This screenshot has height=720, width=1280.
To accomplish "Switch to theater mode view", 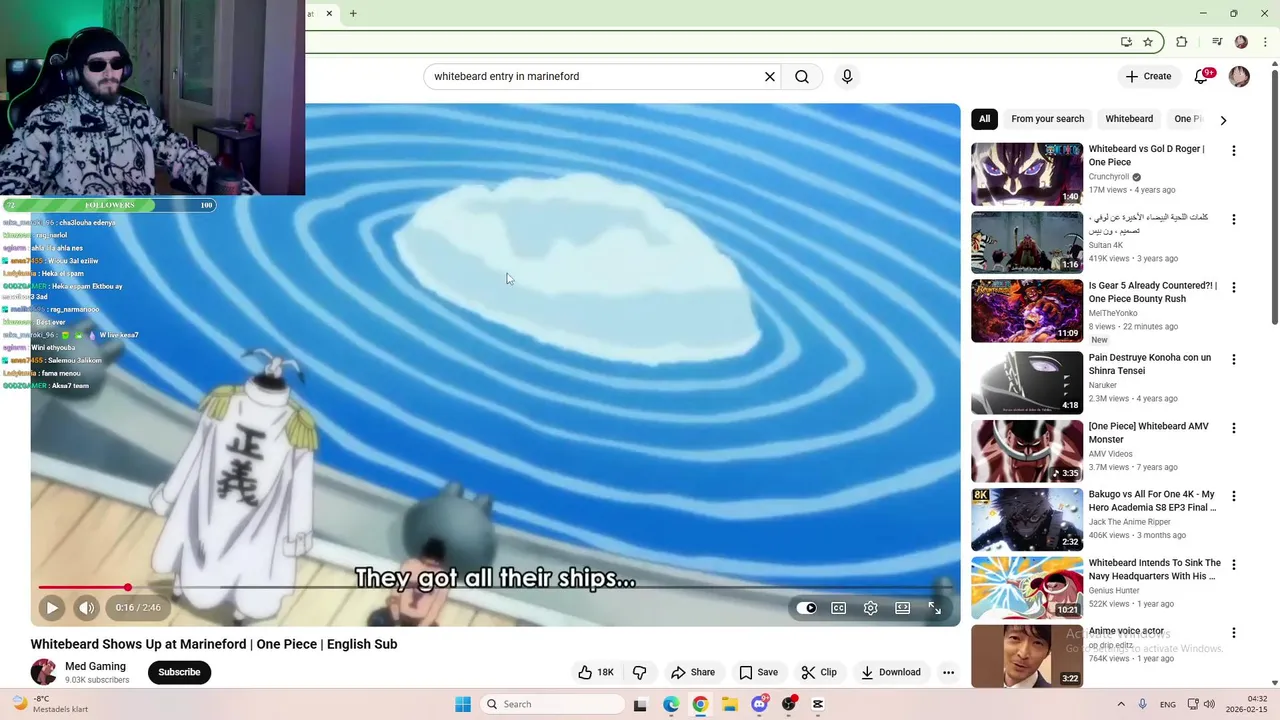I will point(903,608).
